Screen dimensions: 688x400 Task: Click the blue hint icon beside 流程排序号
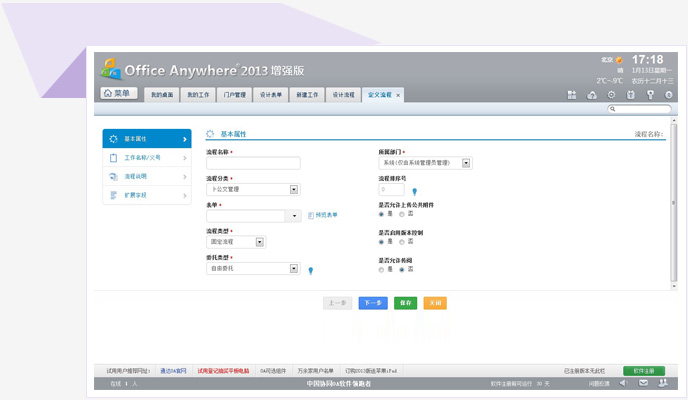click(414, 191)
